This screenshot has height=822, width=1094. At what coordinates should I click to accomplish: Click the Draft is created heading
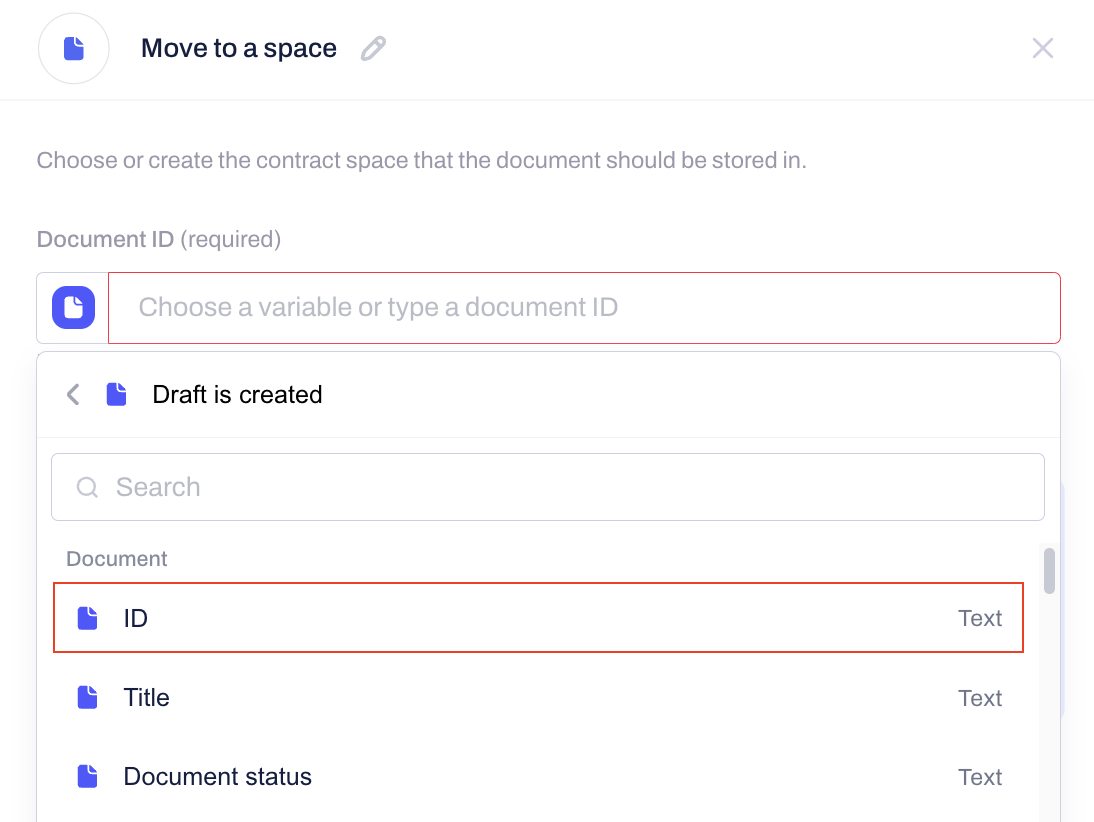(237, 394)
